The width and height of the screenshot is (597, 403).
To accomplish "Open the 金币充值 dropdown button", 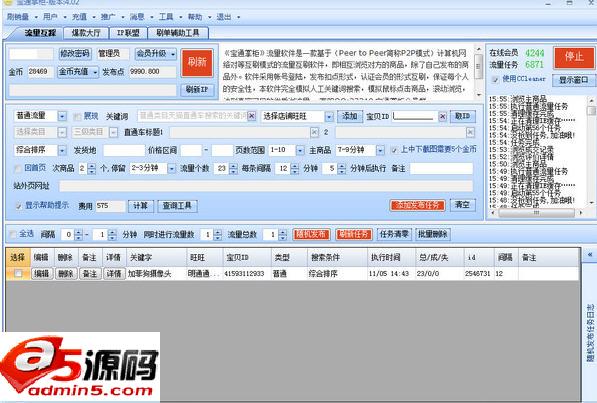I will click(78, 72).
